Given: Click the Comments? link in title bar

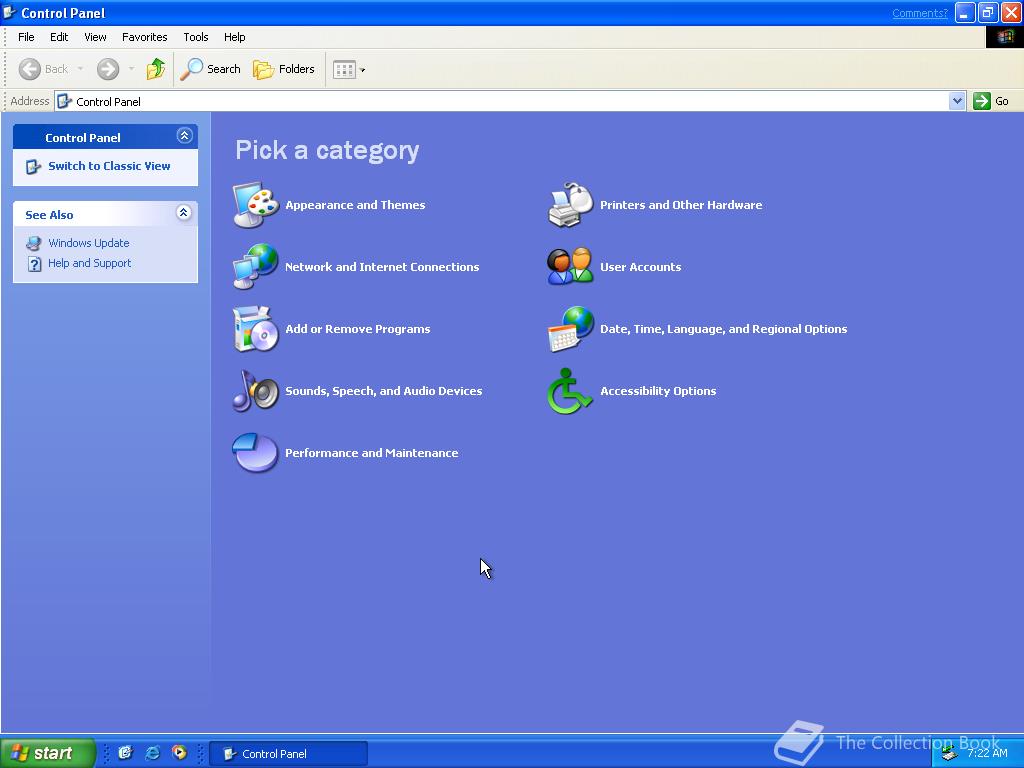Looking at the screenshot, I should coord(920,13).
